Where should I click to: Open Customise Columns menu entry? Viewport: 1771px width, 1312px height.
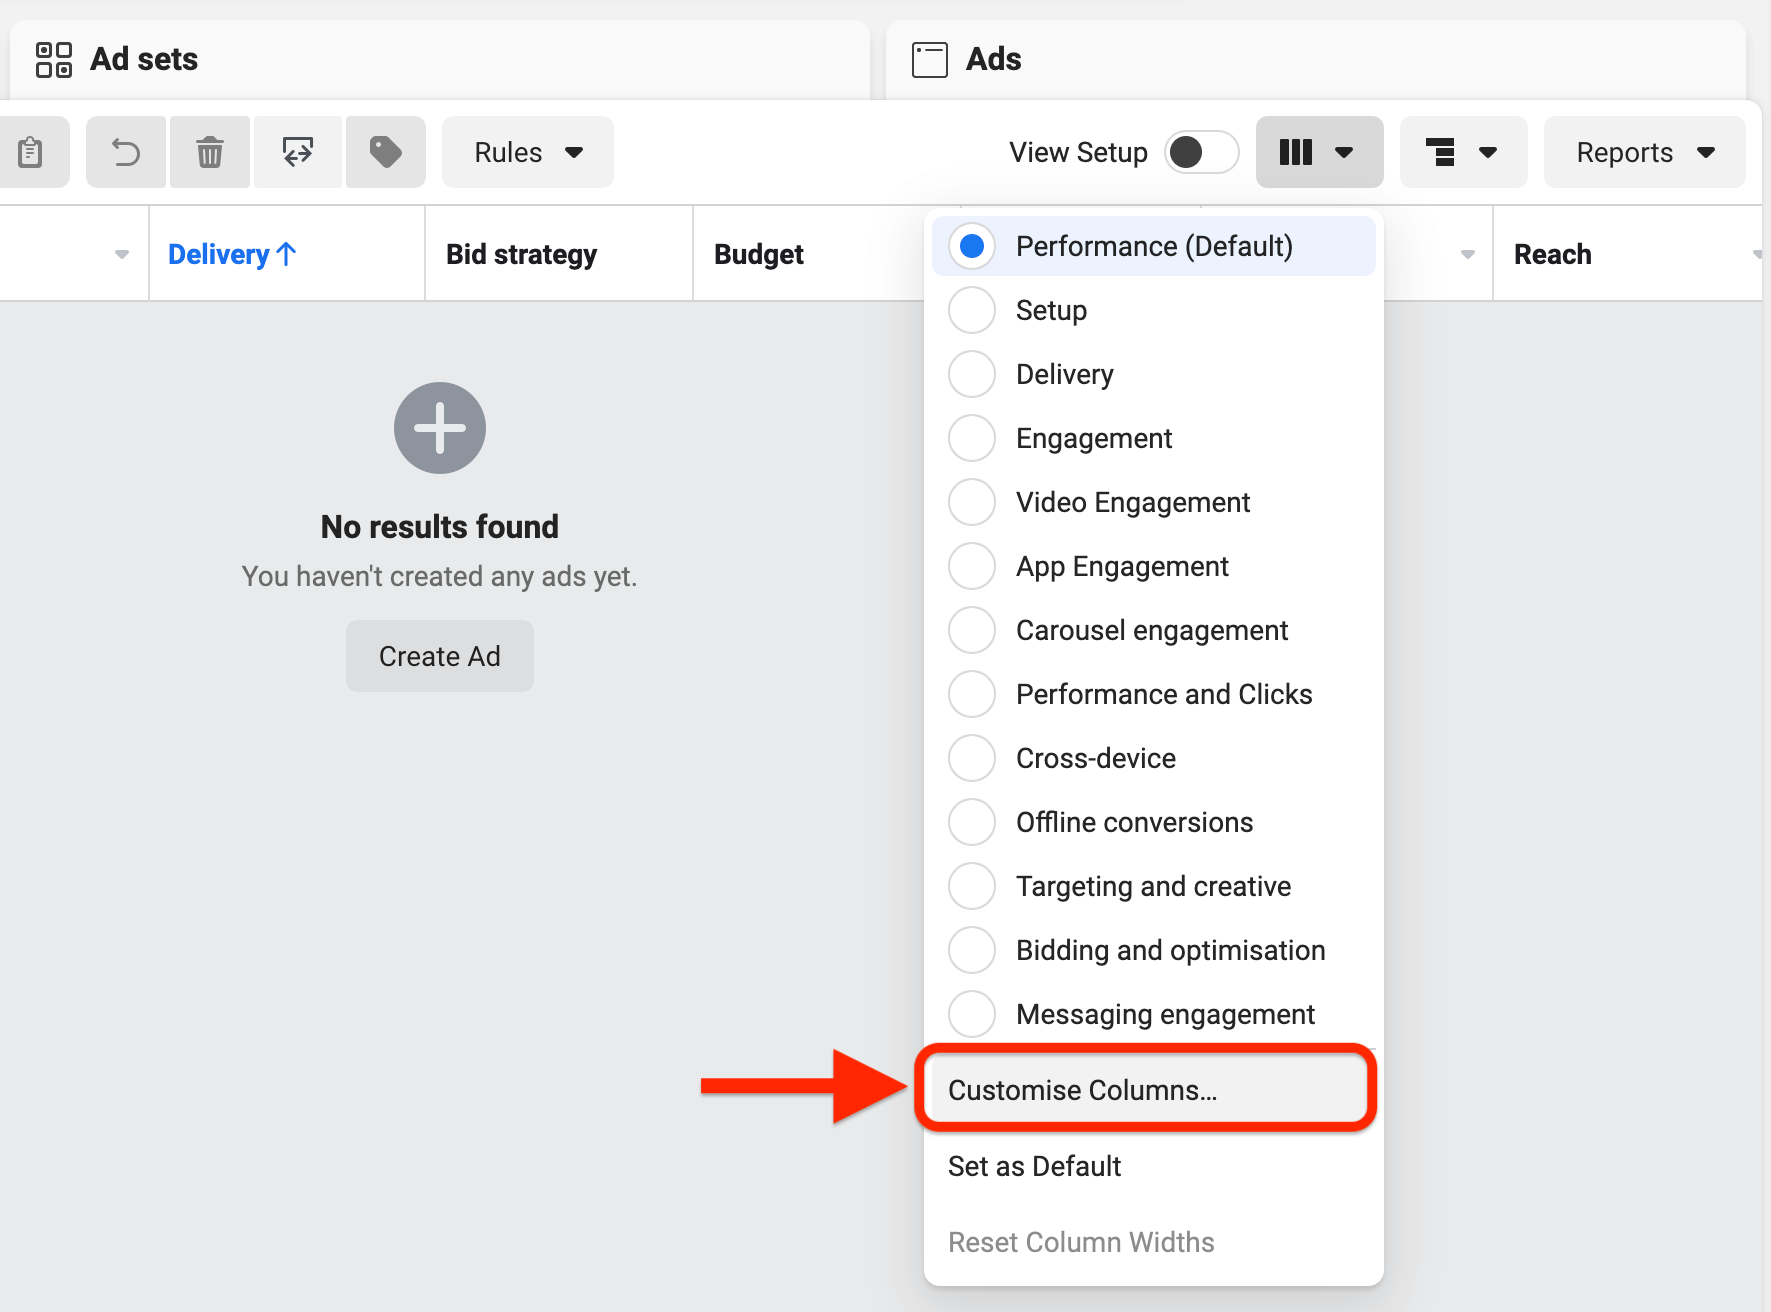[1148, 1090]
